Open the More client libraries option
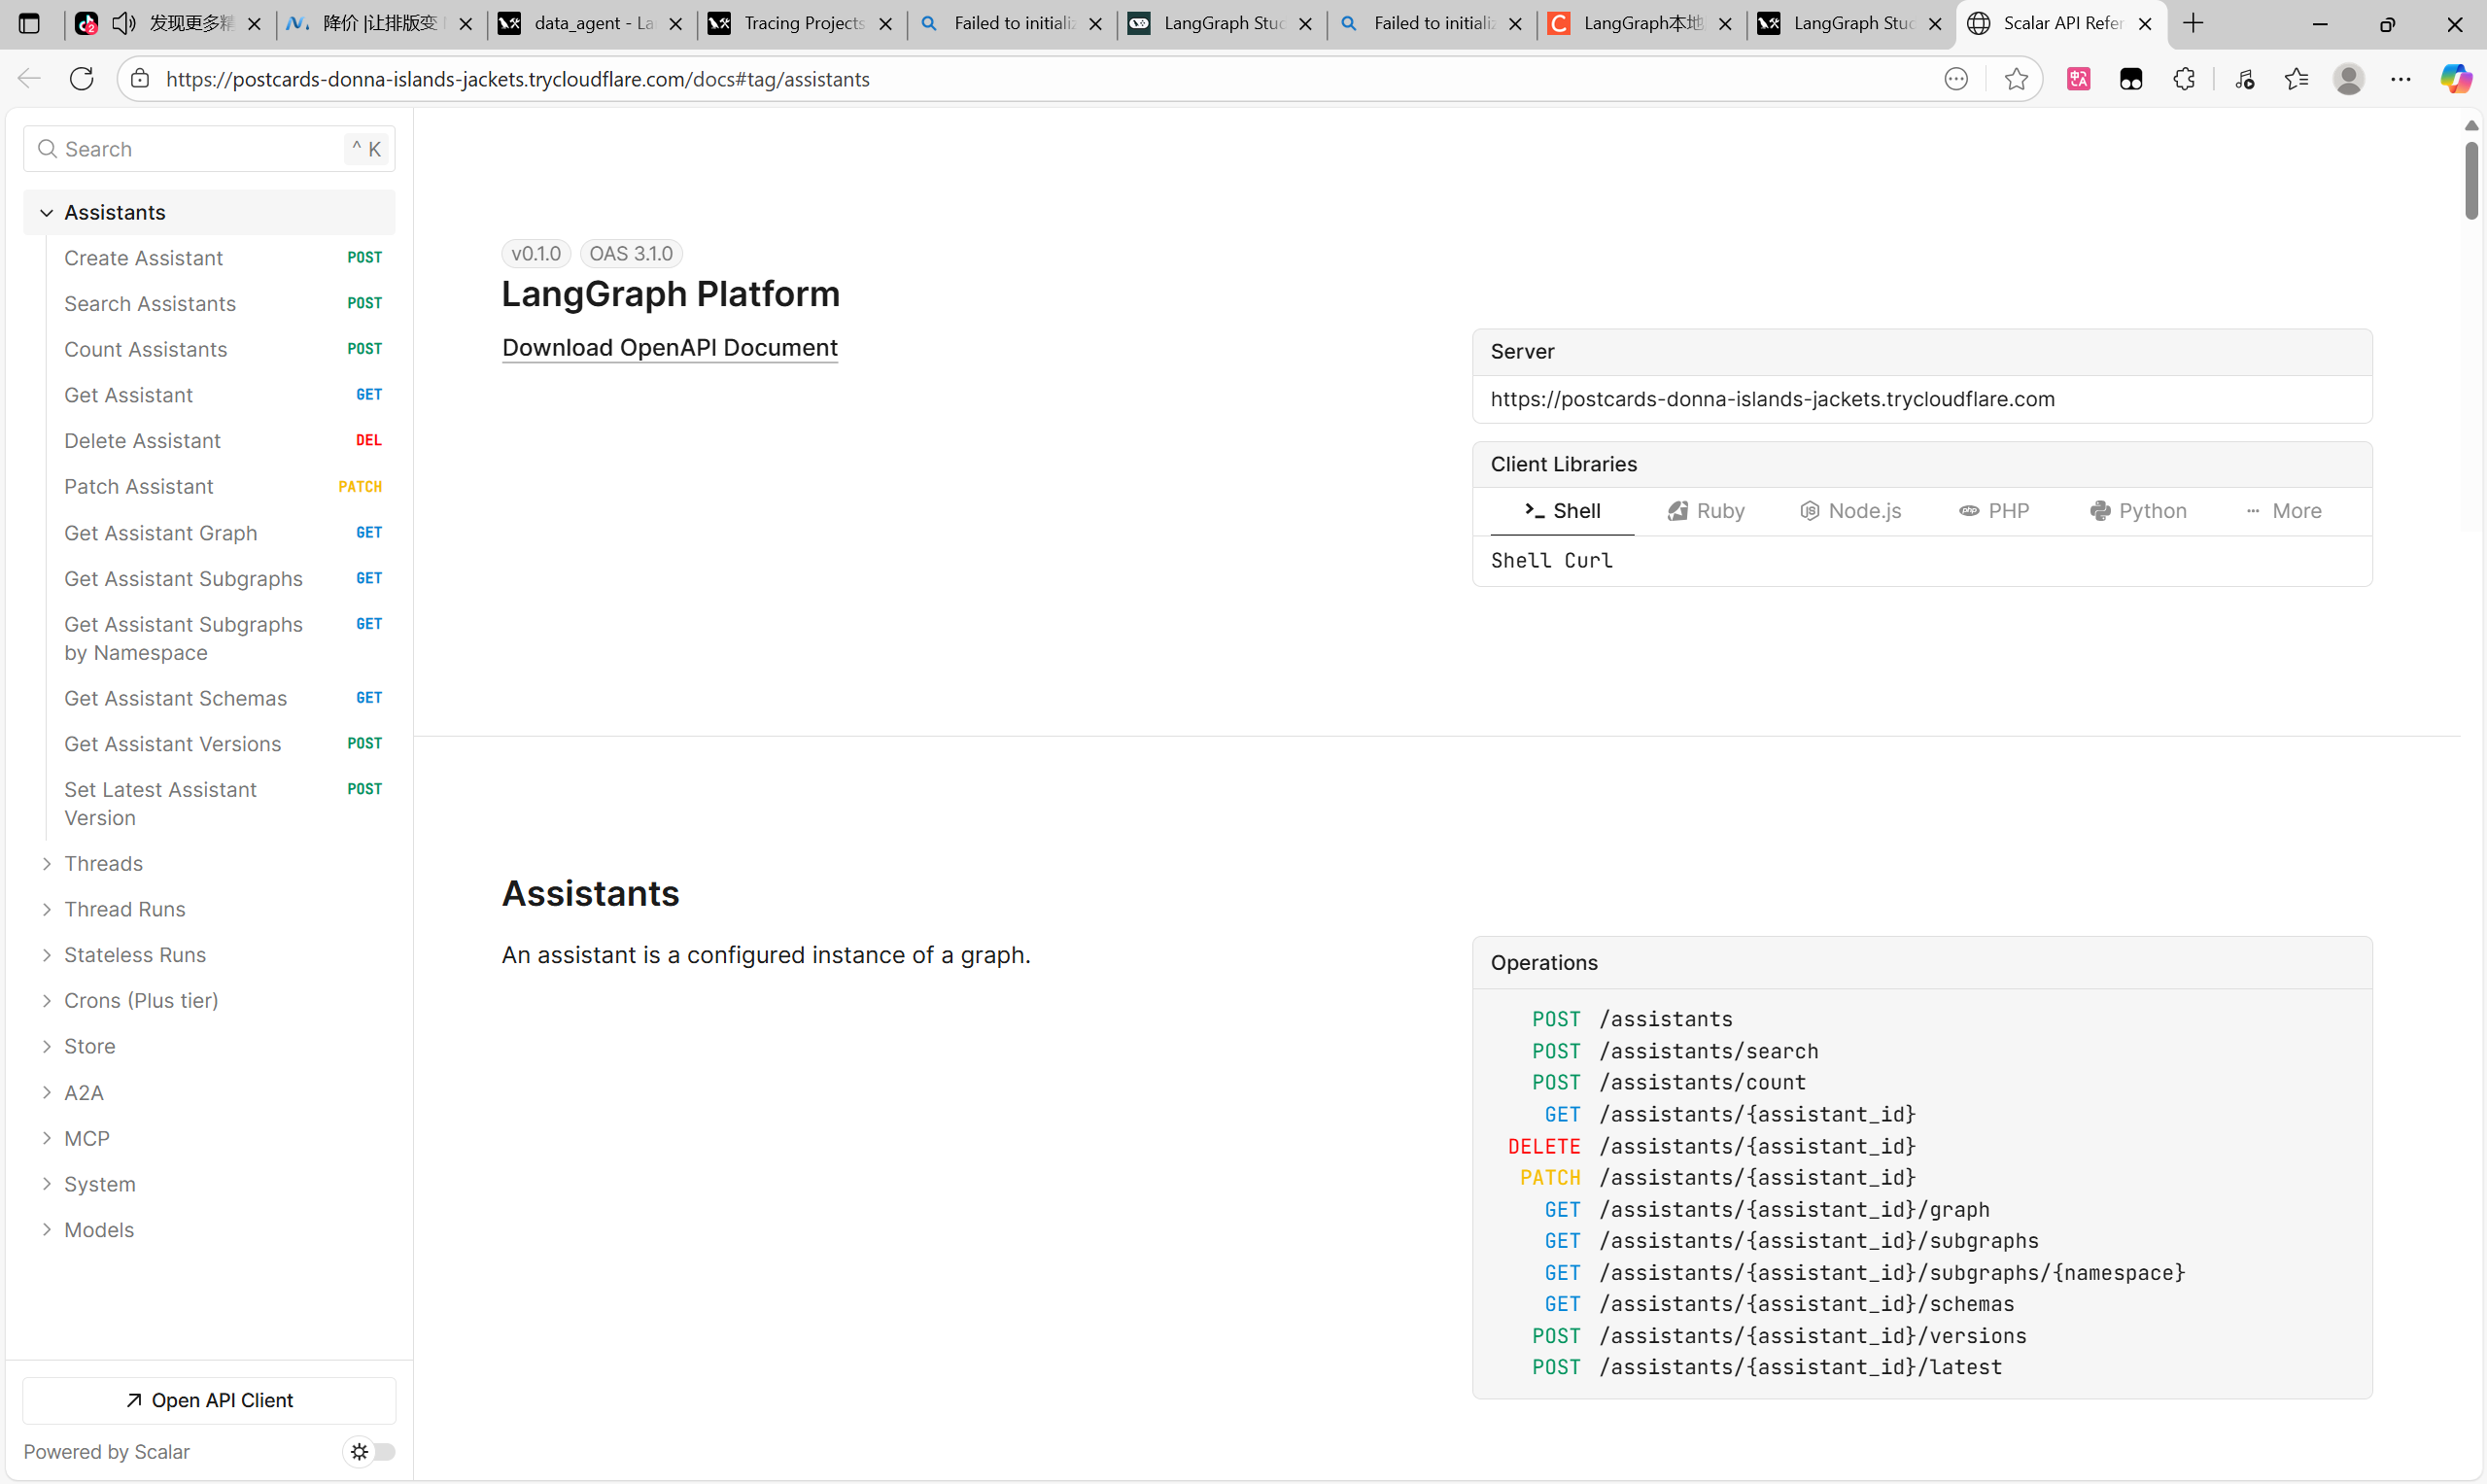The image size is (2487, 1484). tap(2284, 511)
